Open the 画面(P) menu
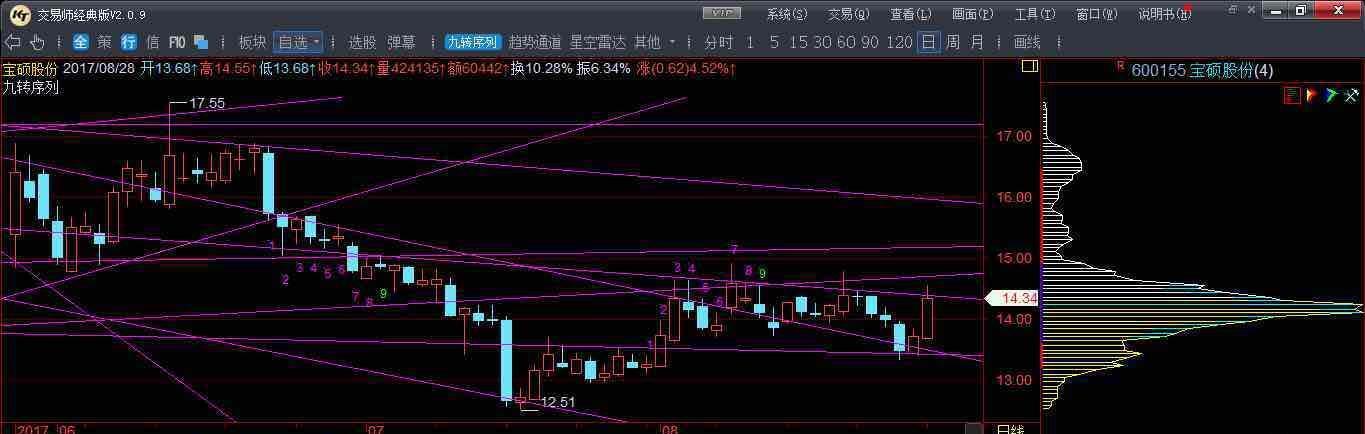Screen dimensions: 1365x434 click(972, 14)
